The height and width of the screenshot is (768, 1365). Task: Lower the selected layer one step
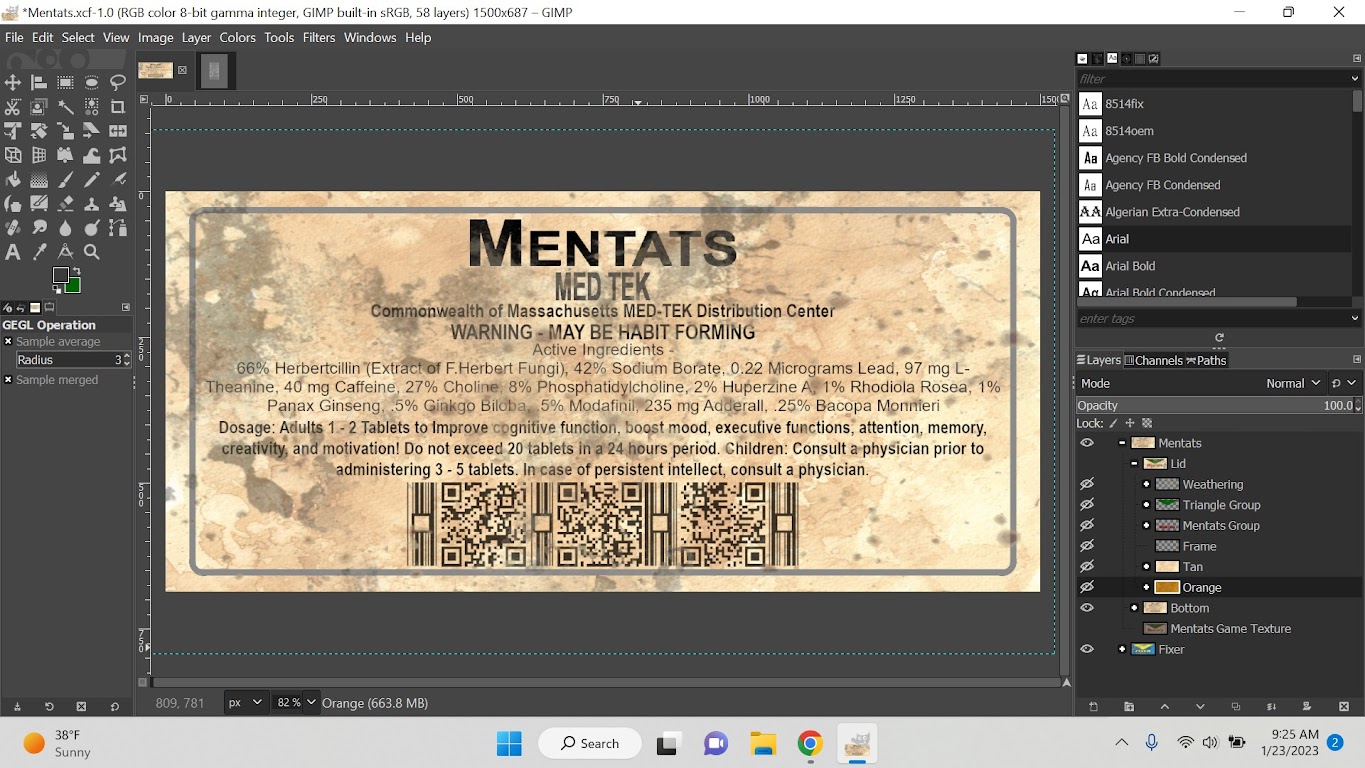tap(1200, 707)
